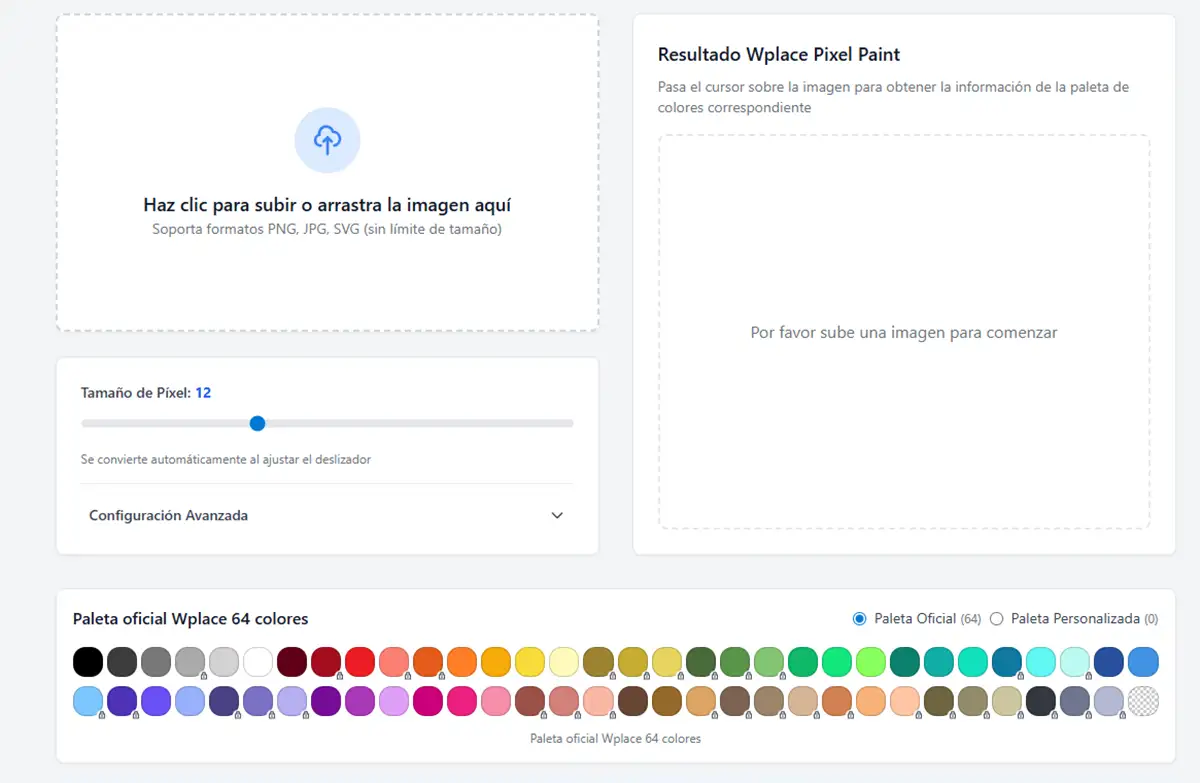Select the bright red color swatch
1200x783 pixels.
coord(360,662)
